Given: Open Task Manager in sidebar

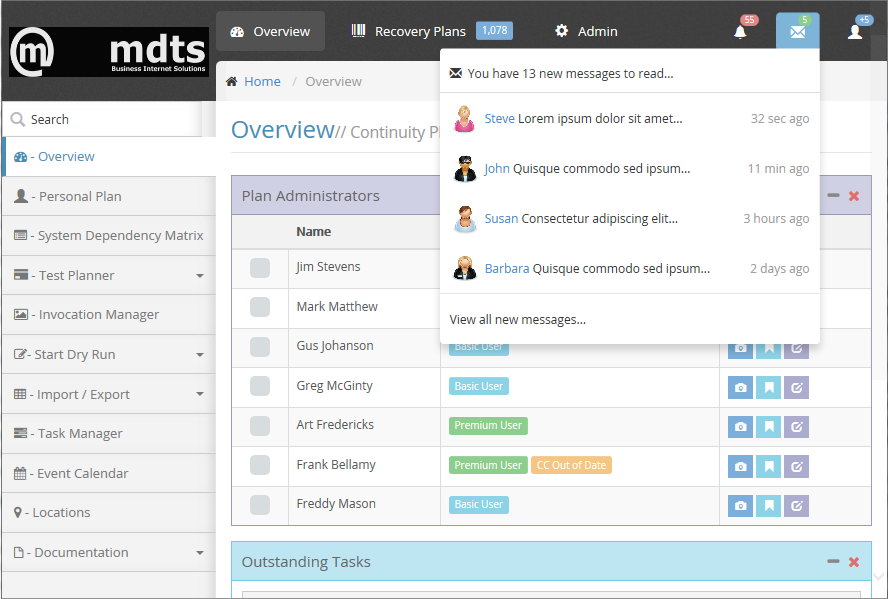Looking at the screenshot, I should 109,434.
